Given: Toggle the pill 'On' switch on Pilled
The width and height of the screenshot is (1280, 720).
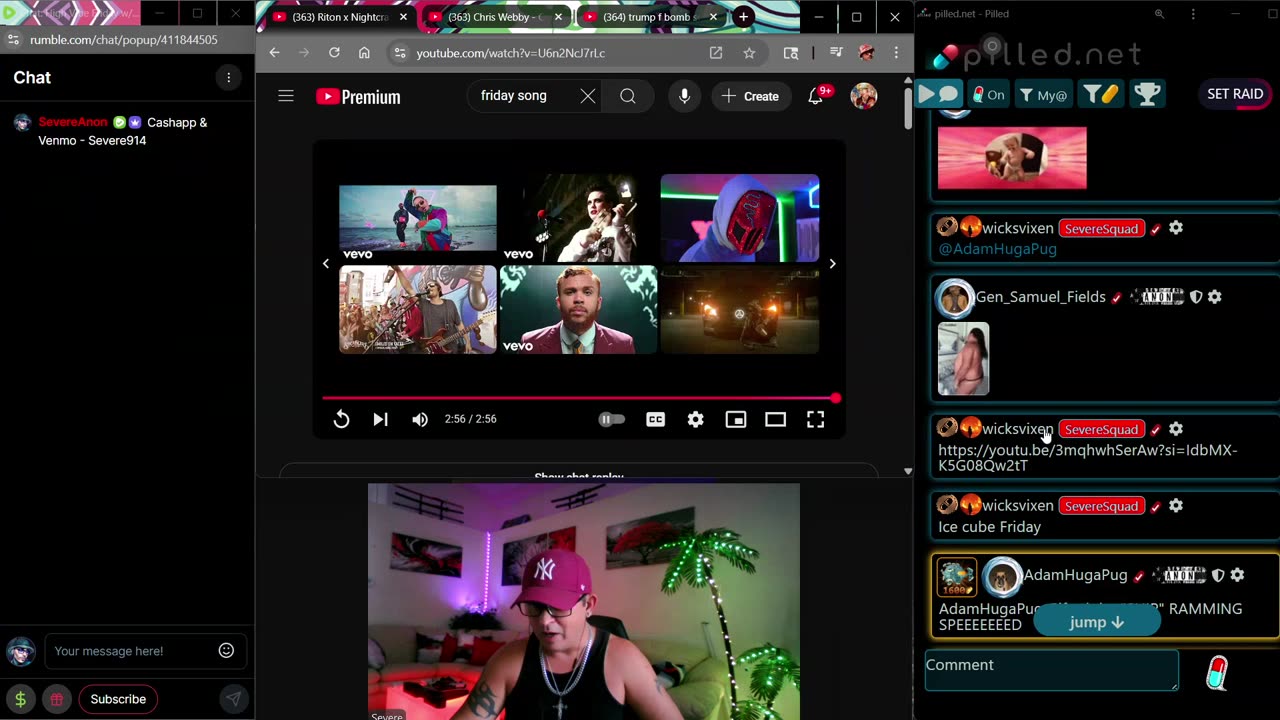Looking at the screenshot, I should point(988,94).
